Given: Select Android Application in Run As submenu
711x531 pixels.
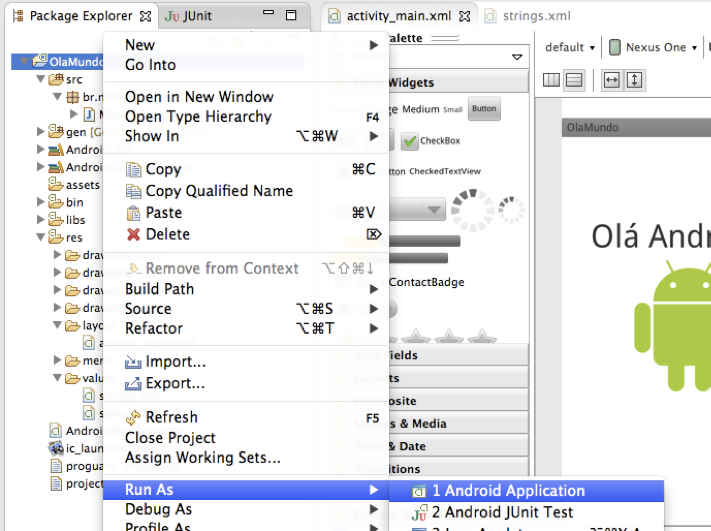Looking at the screenshot, I should 526,491.
